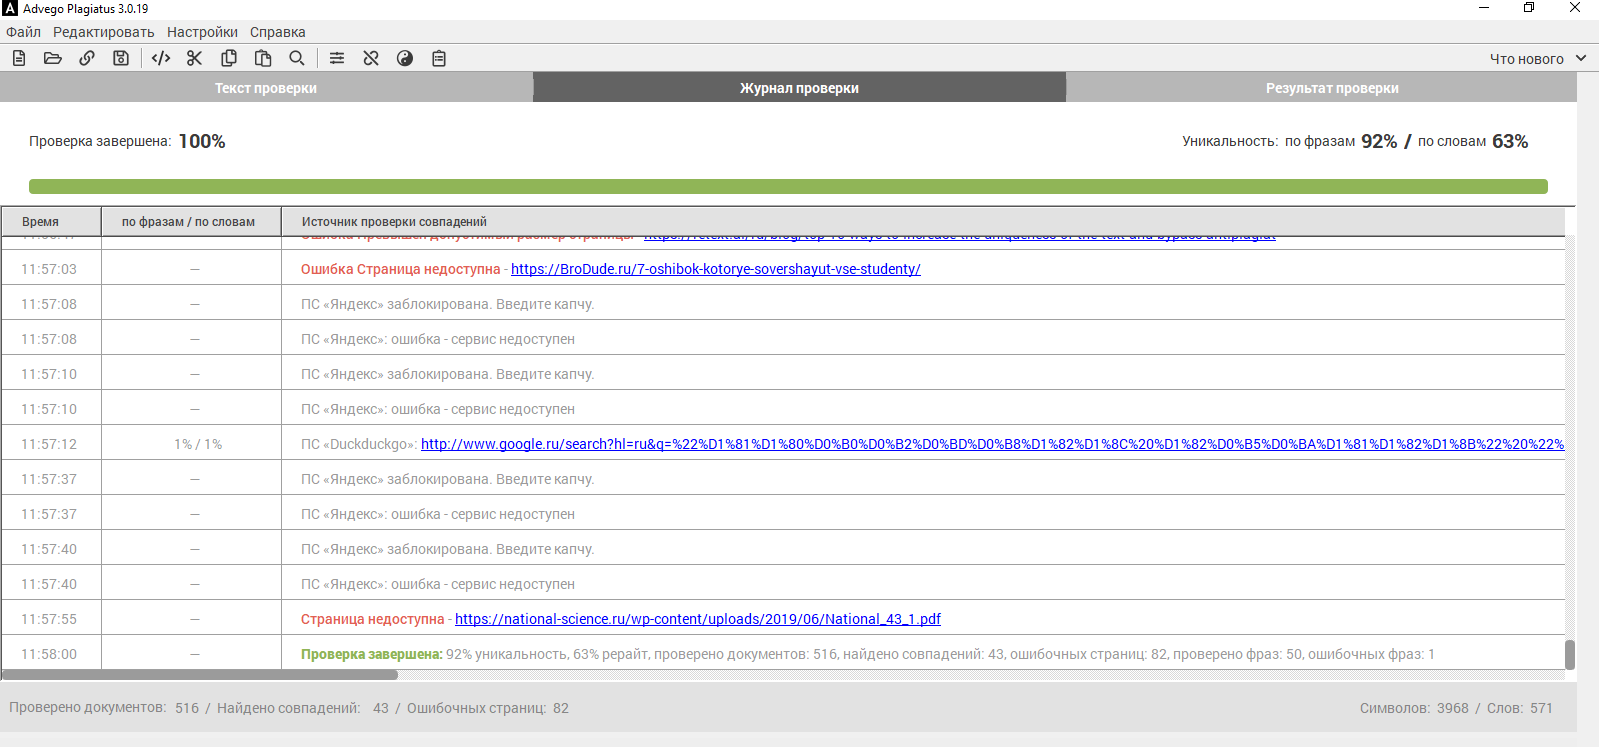Click the Что нового label
1599x747 pixels.
(x=1526, y=59)
